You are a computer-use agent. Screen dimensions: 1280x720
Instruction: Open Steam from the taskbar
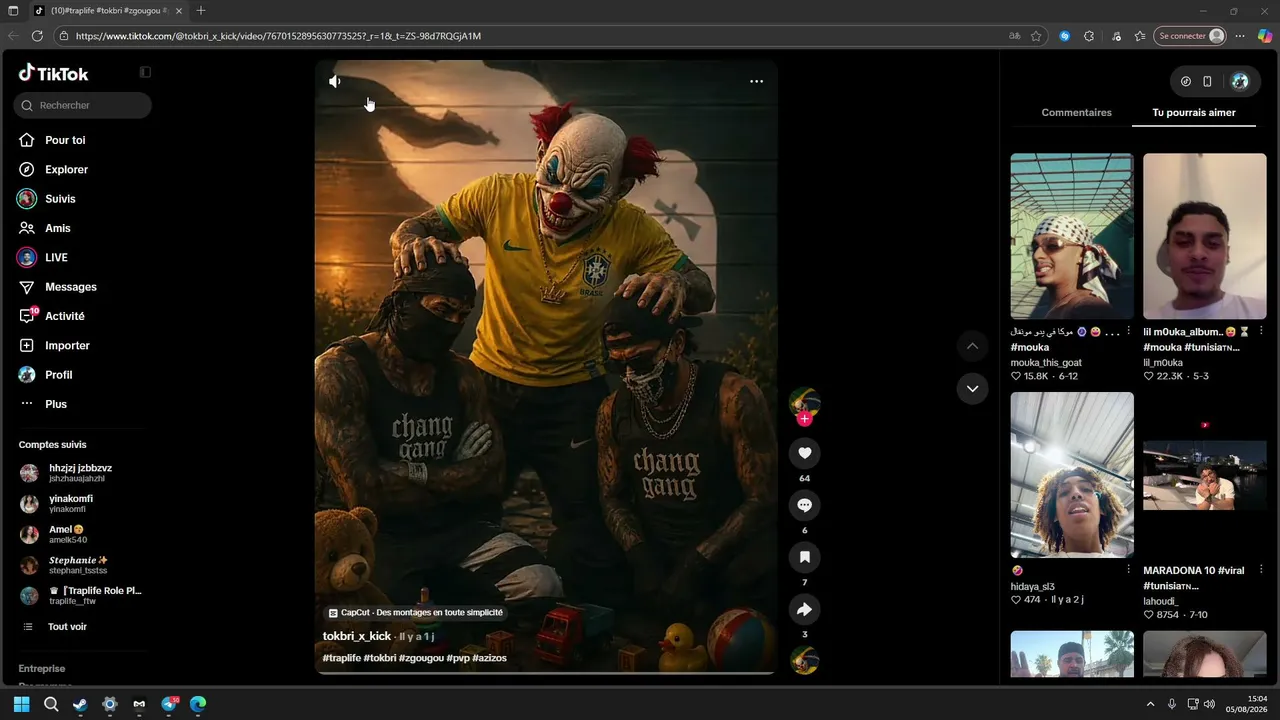80,704
